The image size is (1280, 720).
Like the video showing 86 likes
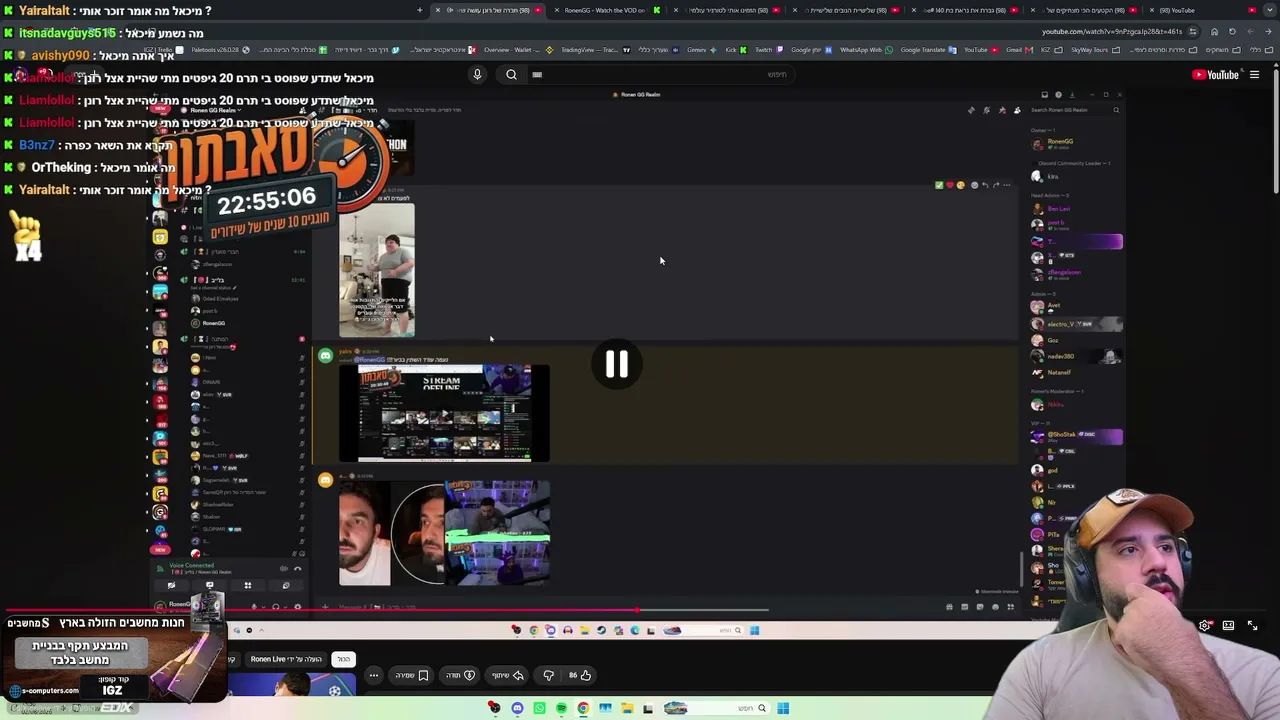(580, 675)
